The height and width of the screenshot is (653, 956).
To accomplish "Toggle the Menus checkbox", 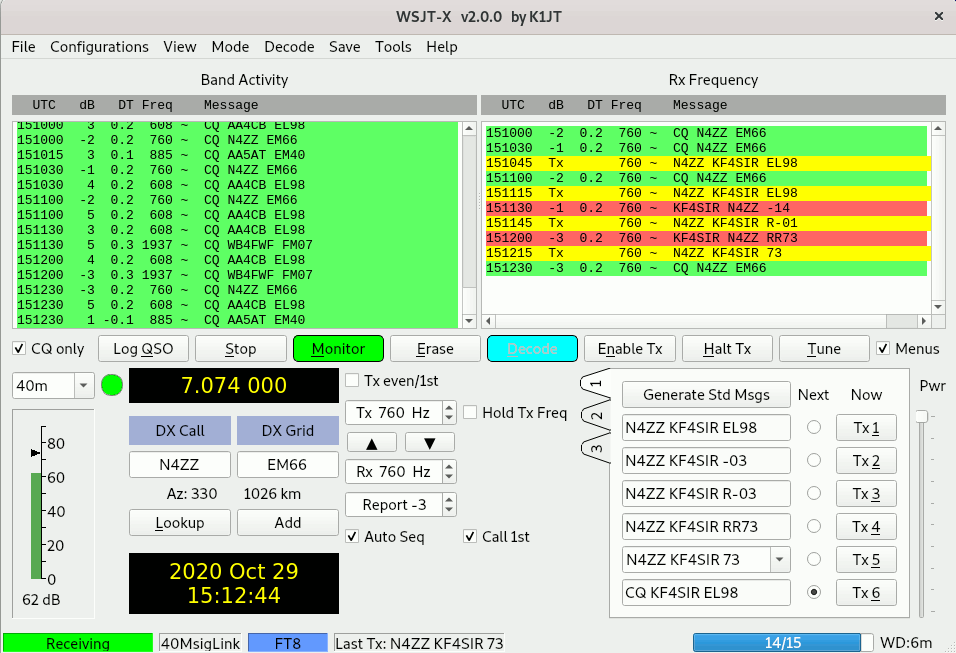I will [x=883, y=349].
